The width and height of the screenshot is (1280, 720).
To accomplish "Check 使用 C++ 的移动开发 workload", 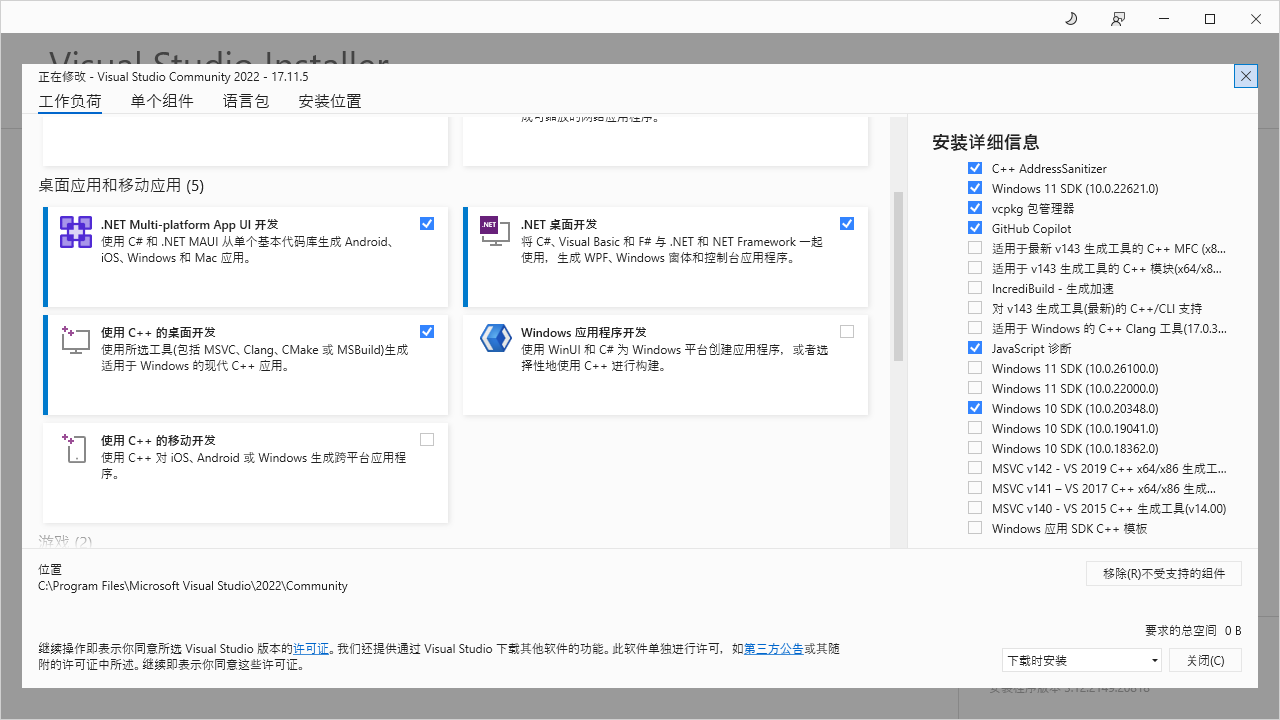I will 427,440.
